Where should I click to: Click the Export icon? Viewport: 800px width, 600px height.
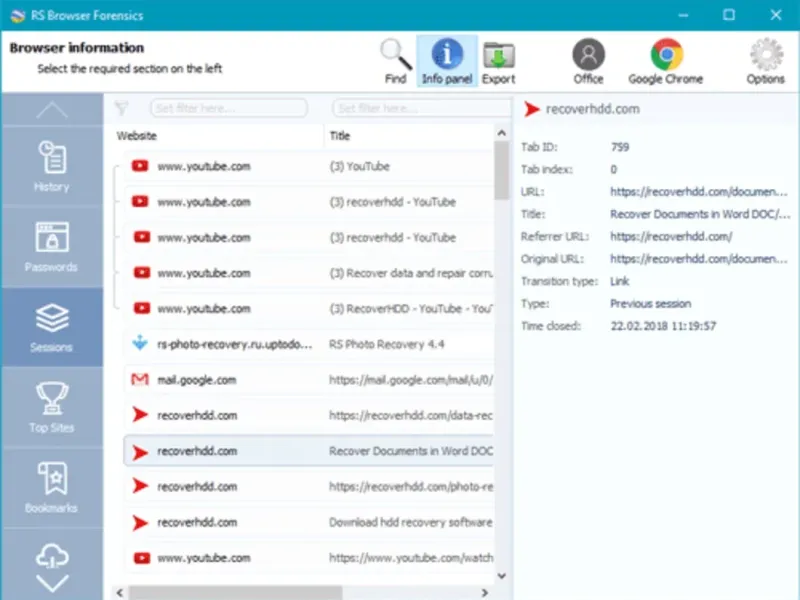pos(498,61)
